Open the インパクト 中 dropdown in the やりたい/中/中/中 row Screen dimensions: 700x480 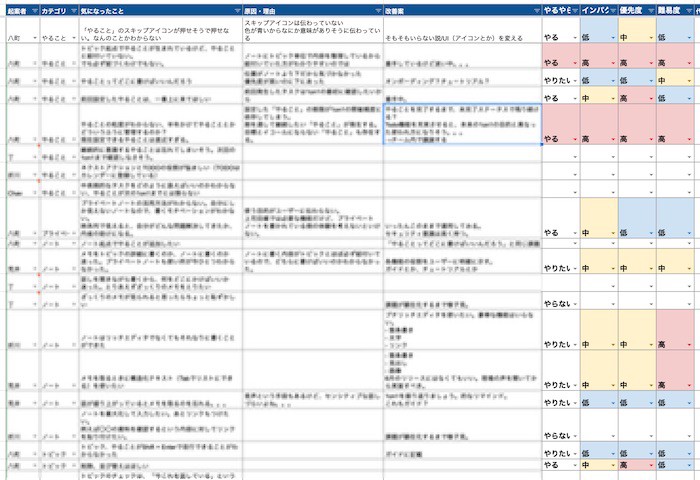(613, 269)
